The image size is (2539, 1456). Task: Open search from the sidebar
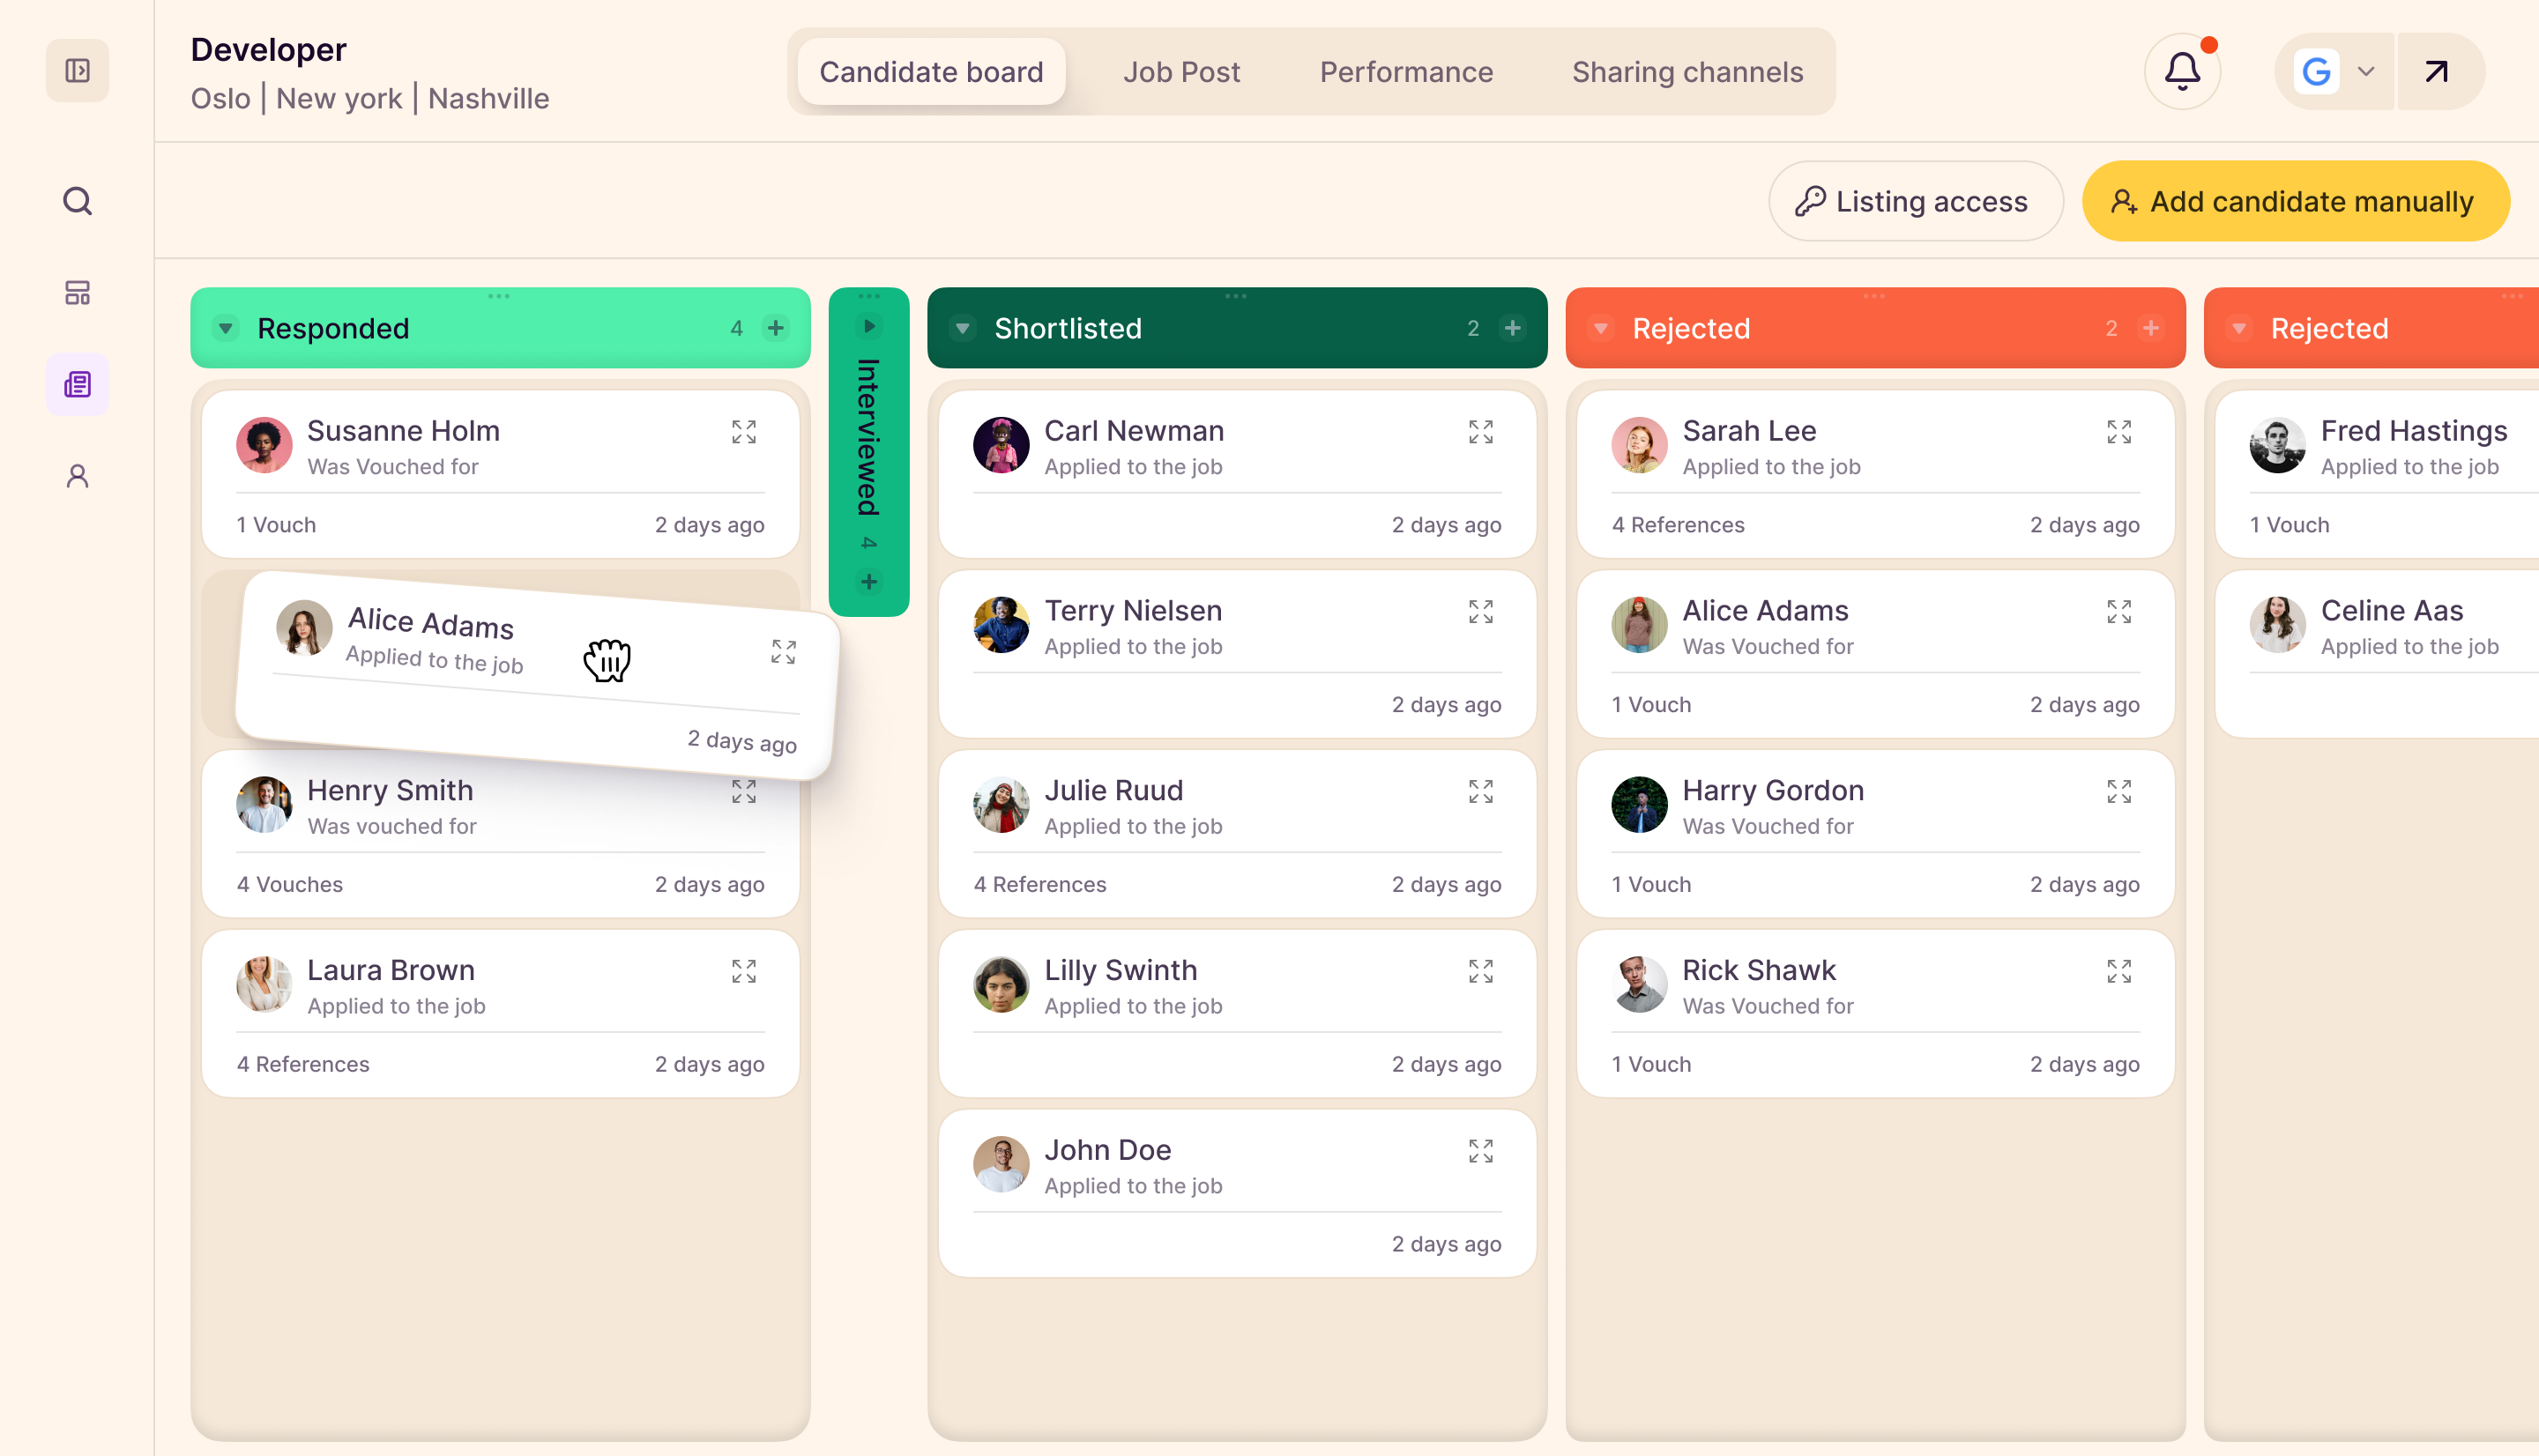(x=77, y=201)
